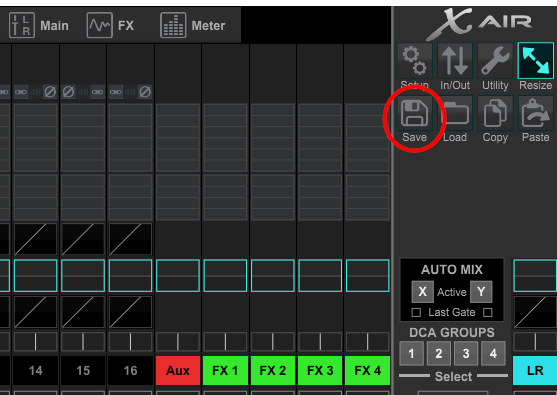Screen dimensions: 557x395
Task: Enable Auto Mix group X
Action: coord(422,292)
